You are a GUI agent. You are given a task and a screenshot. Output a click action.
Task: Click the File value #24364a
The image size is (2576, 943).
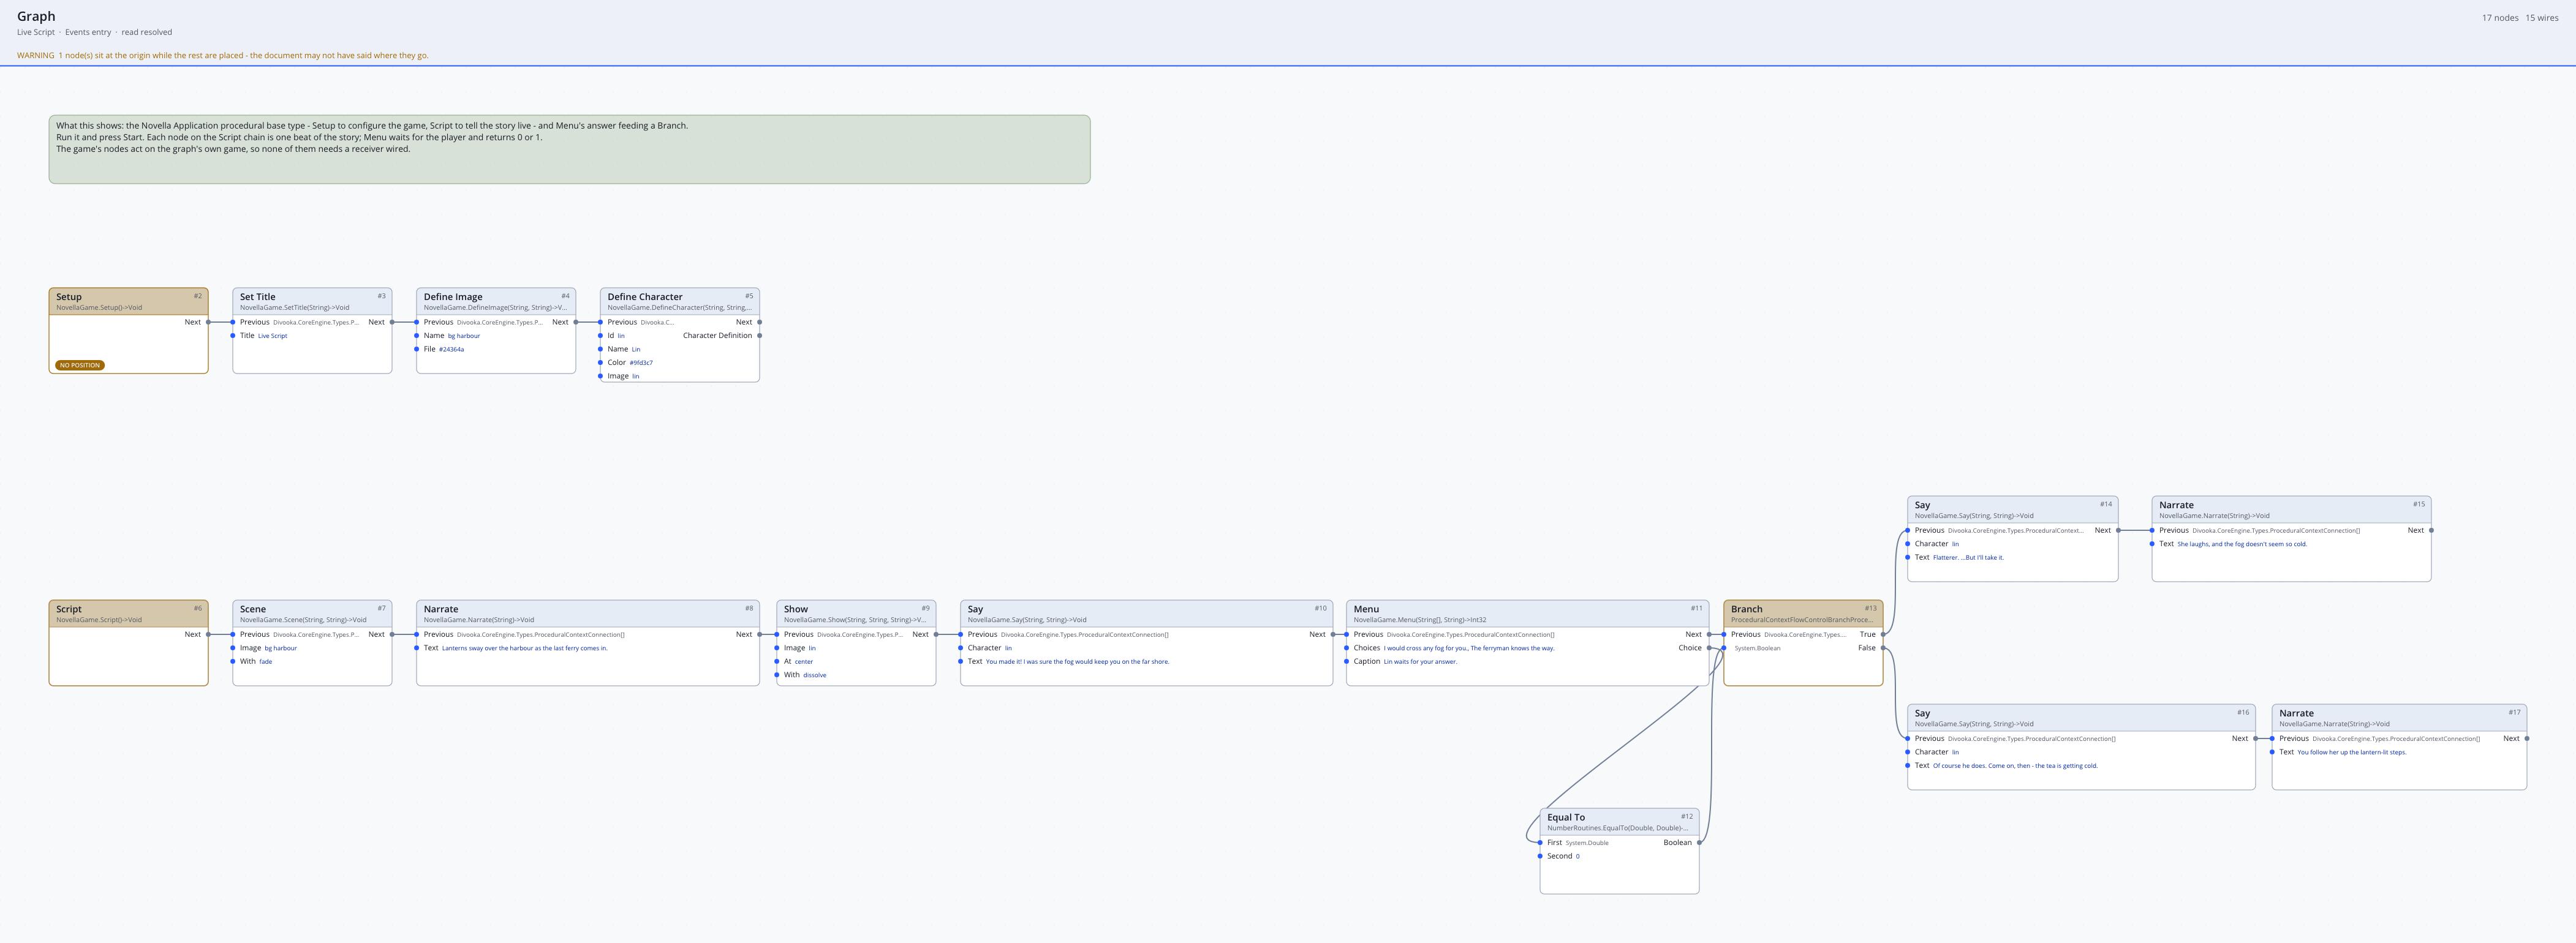point(451,349)
